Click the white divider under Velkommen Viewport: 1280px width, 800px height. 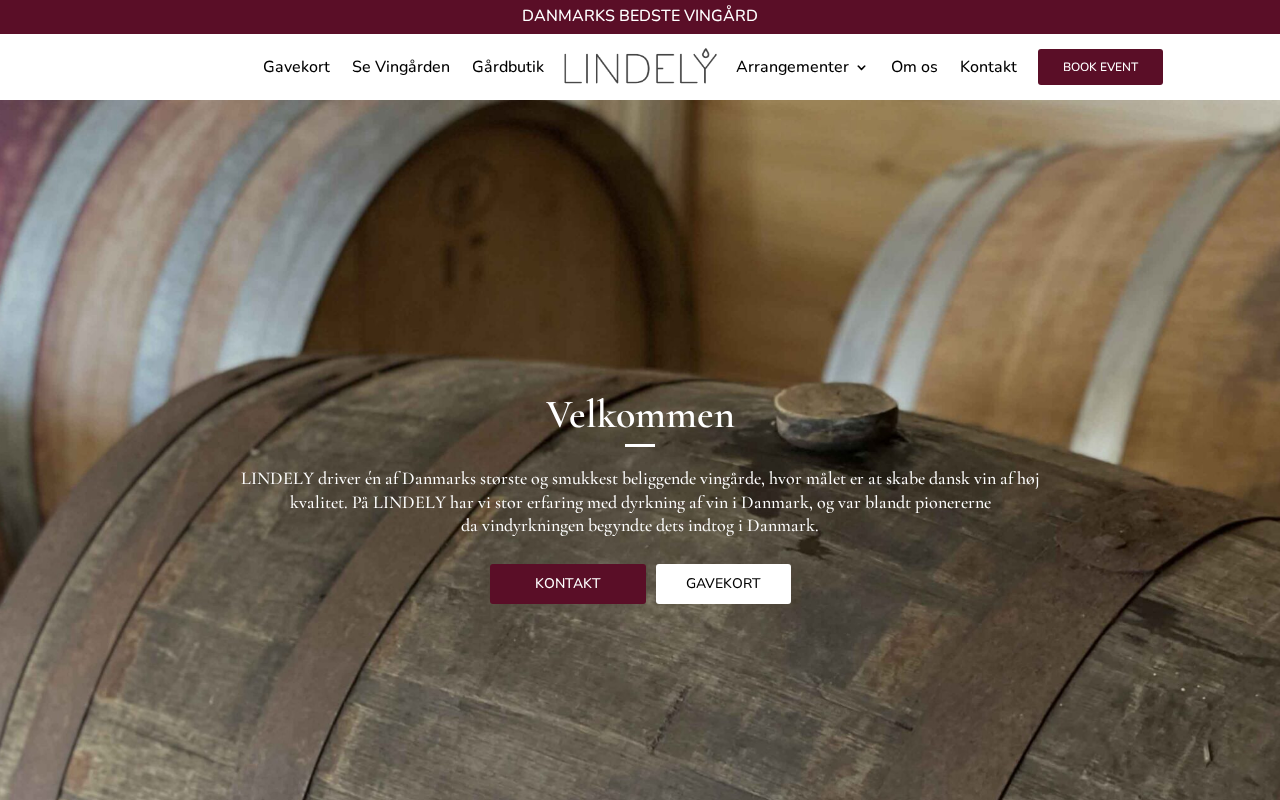640,445
